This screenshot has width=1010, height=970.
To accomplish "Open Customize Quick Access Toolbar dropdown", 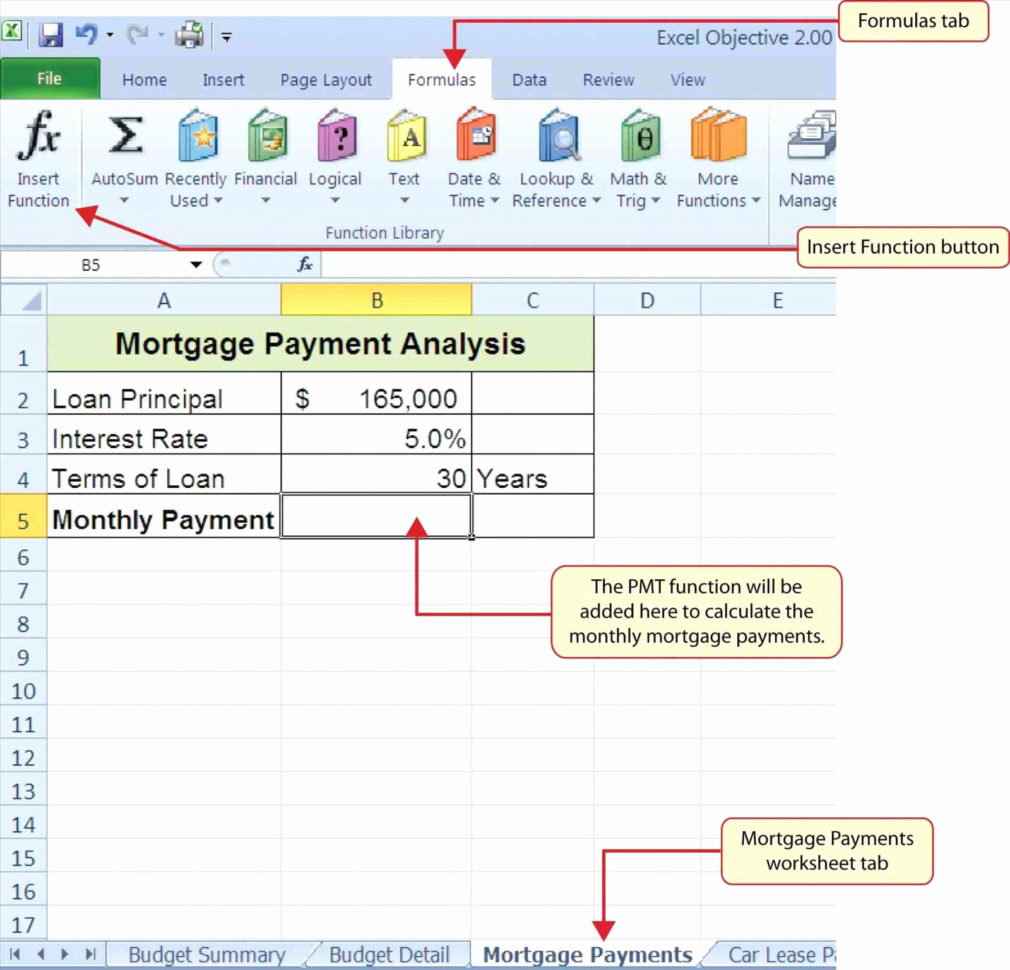I will coord(226,37).
